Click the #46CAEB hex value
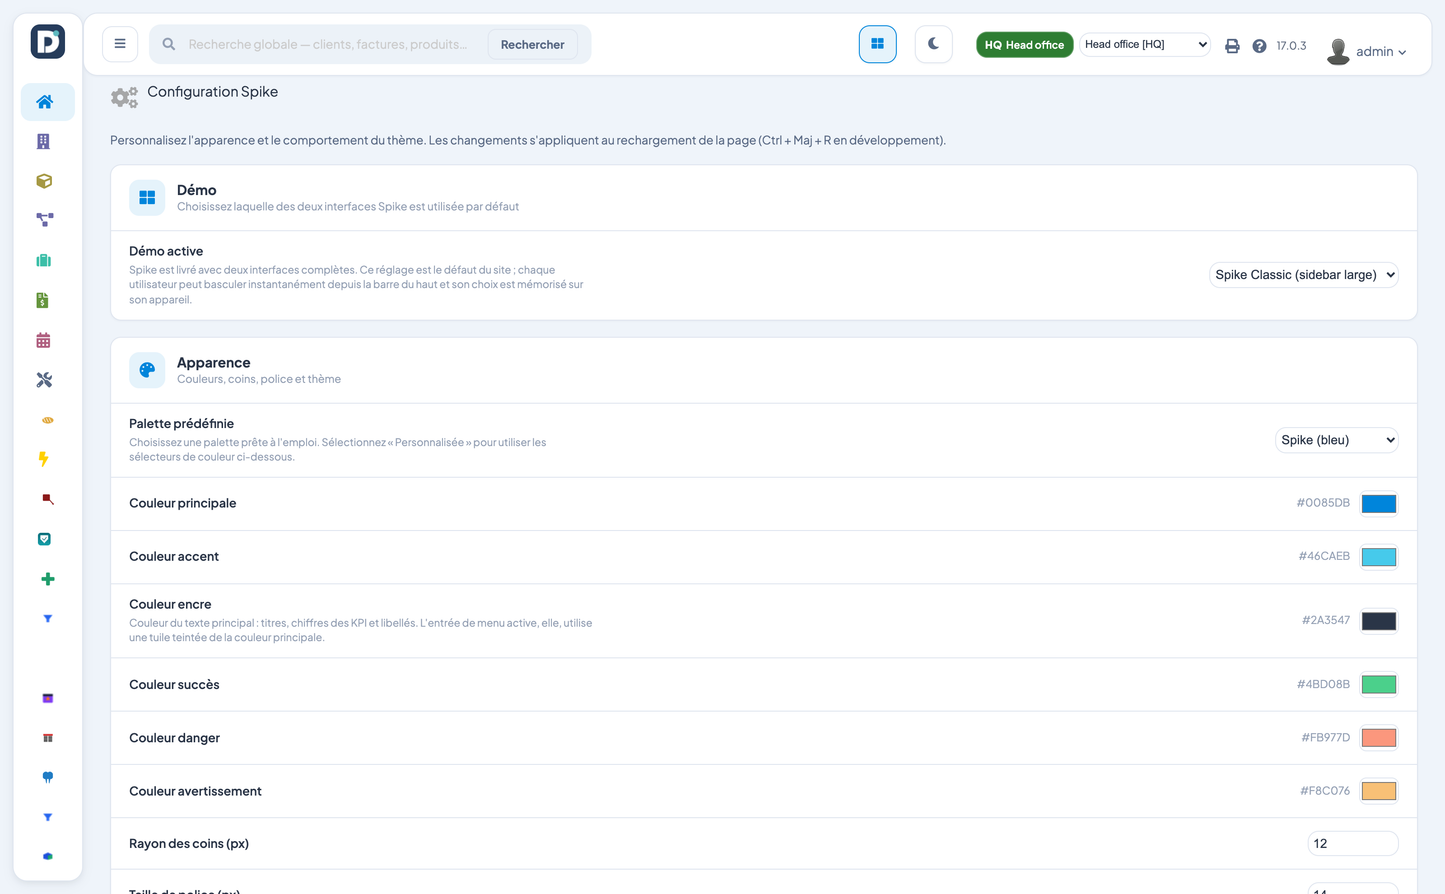The width and height of the screenshot is (1445, 894). point(1324,556)
